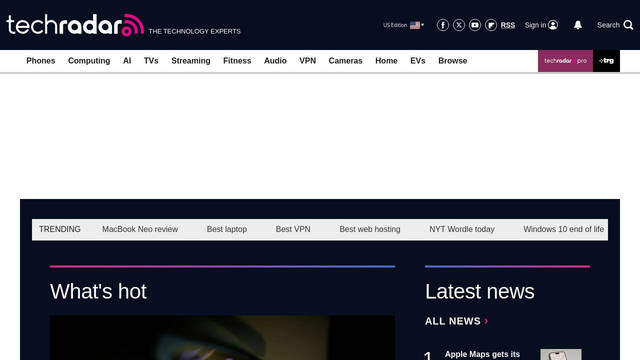Open the Computing menu
Image resolution: width=640 pixels, height=360 pixels.
[x=89, y=61]
